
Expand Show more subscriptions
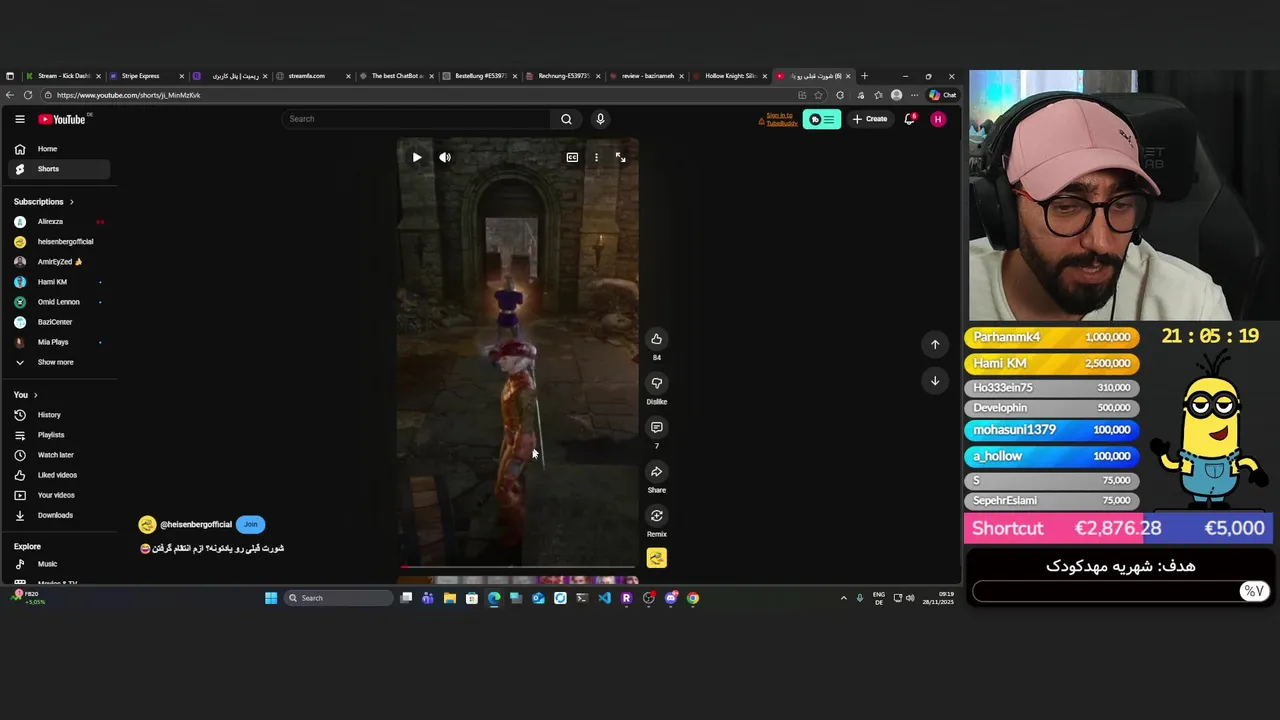(x=60, y=362)
